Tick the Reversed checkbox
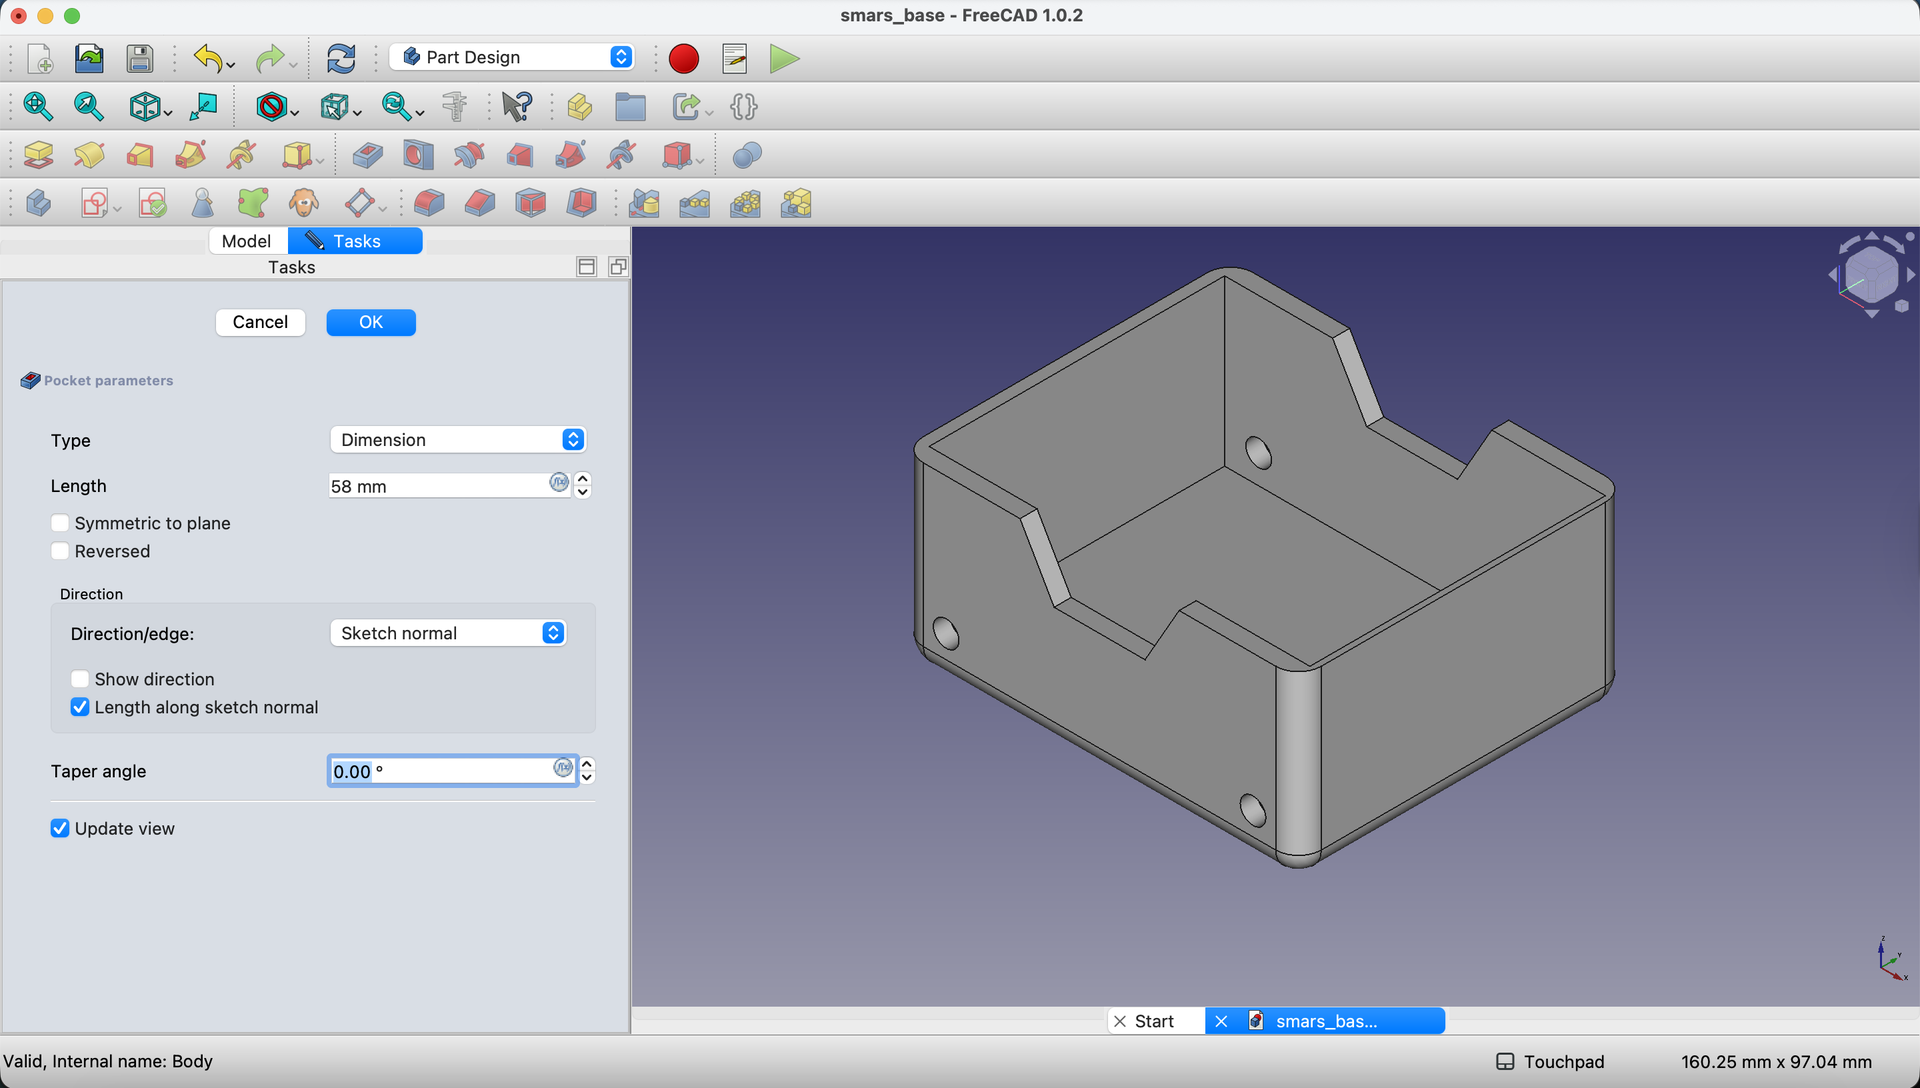1920x1088 pixels. (60, 551)
